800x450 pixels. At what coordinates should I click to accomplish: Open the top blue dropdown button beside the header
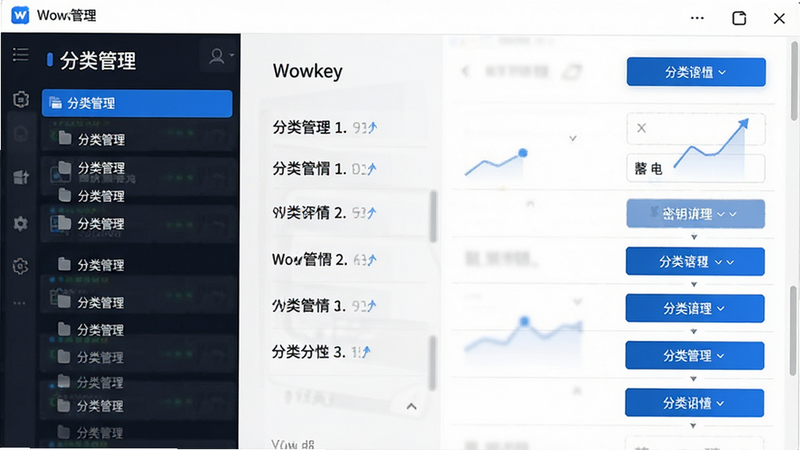tap(696, 72)
